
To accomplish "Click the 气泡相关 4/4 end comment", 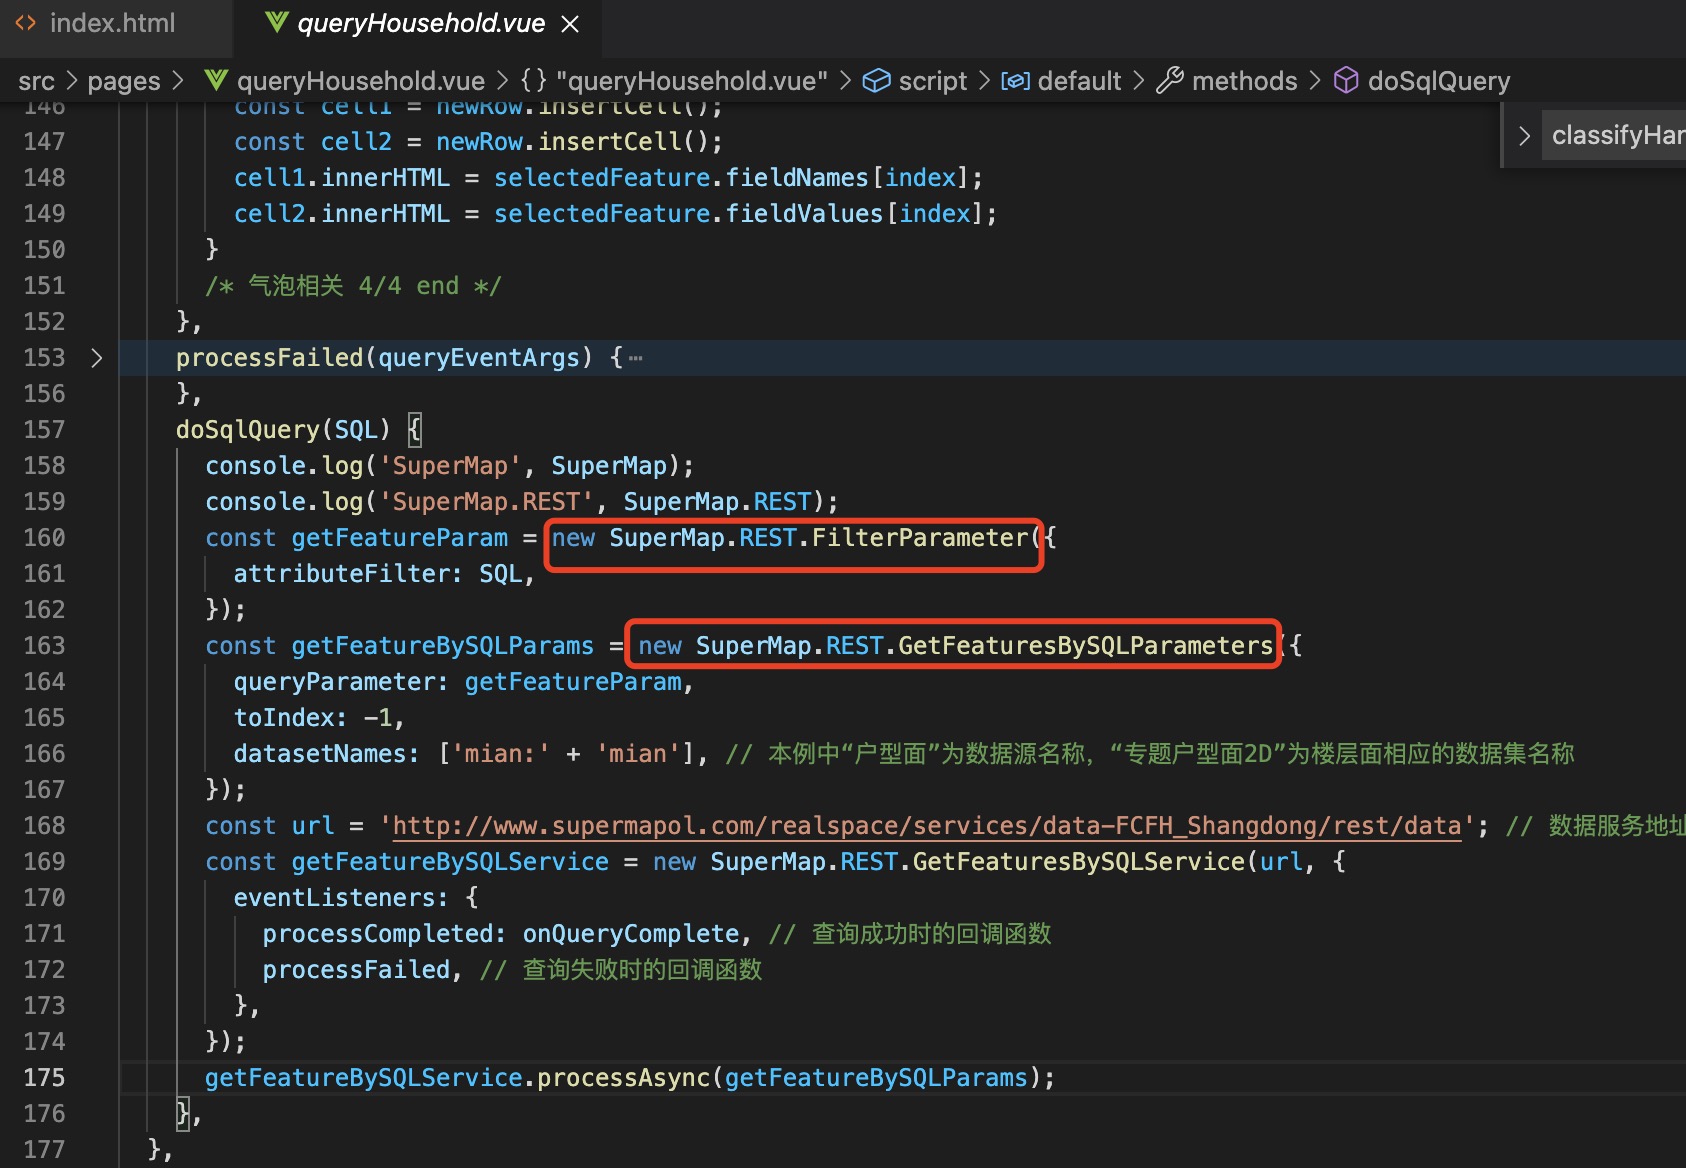I will click(353, 286).
